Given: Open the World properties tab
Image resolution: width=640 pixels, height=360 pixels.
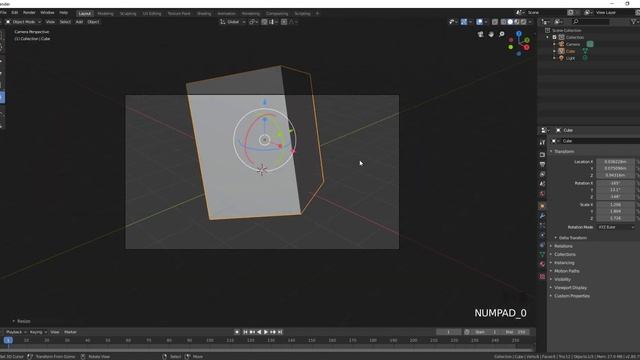Looking at the screenshot, I should click(542, 194).
